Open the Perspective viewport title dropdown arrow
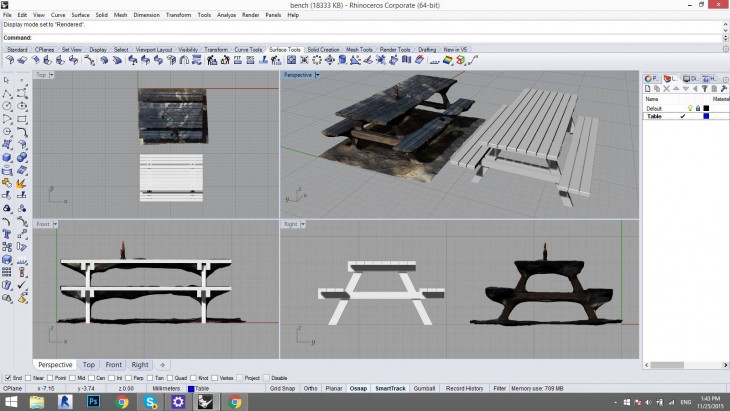Screen dimensions: 730x411 317,75
